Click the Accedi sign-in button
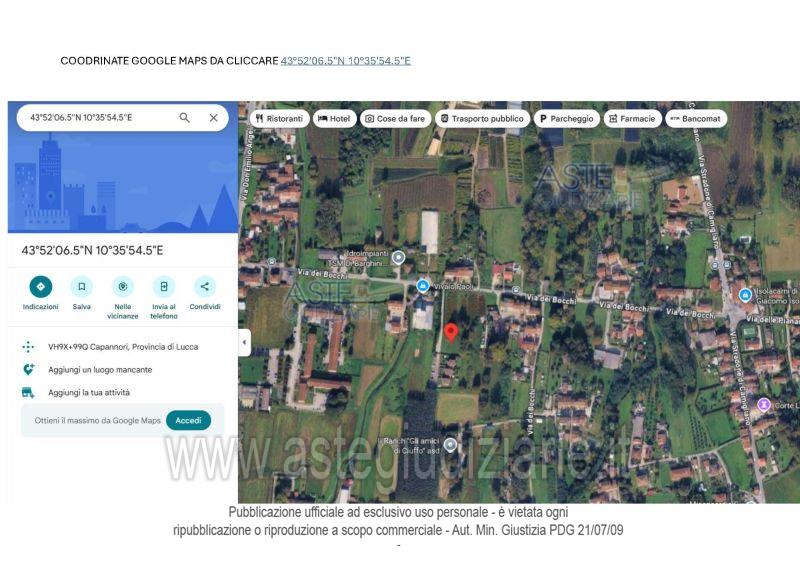 coord(188,421)
